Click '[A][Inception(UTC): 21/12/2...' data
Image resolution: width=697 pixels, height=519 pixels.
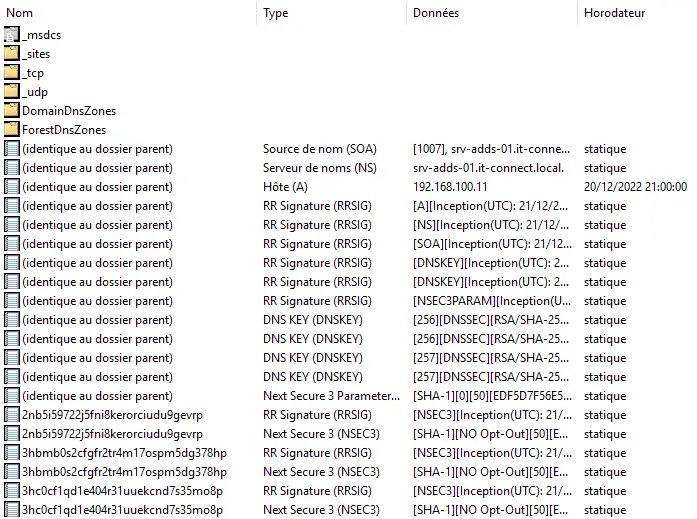tap(490, 206)
